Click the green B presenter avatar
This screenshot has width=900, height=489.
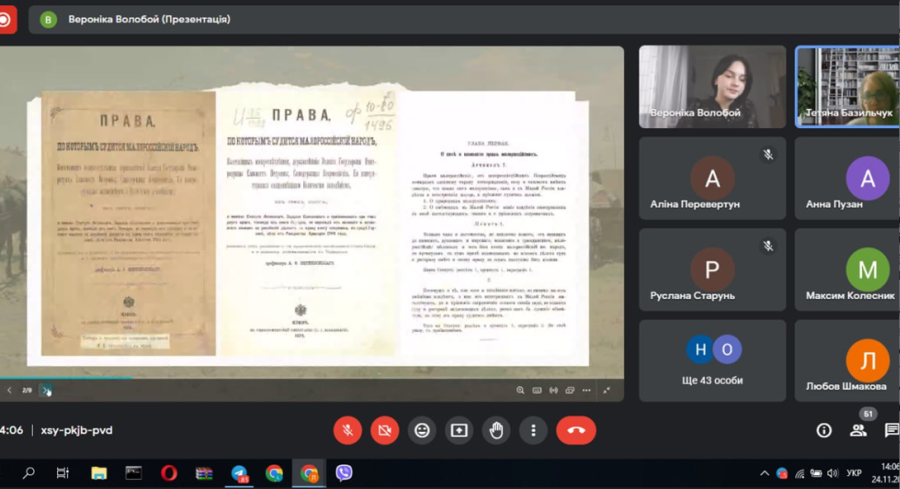[48, 20]
